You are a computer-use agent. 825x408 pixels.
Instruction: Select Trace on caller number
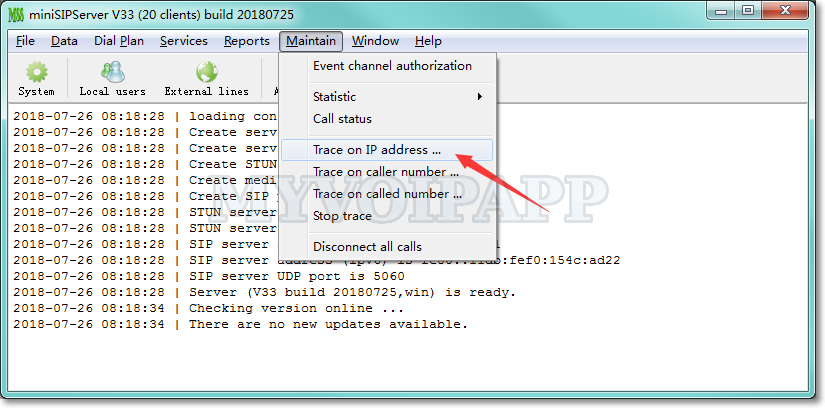pyautogui.click(x=387, y=172)
